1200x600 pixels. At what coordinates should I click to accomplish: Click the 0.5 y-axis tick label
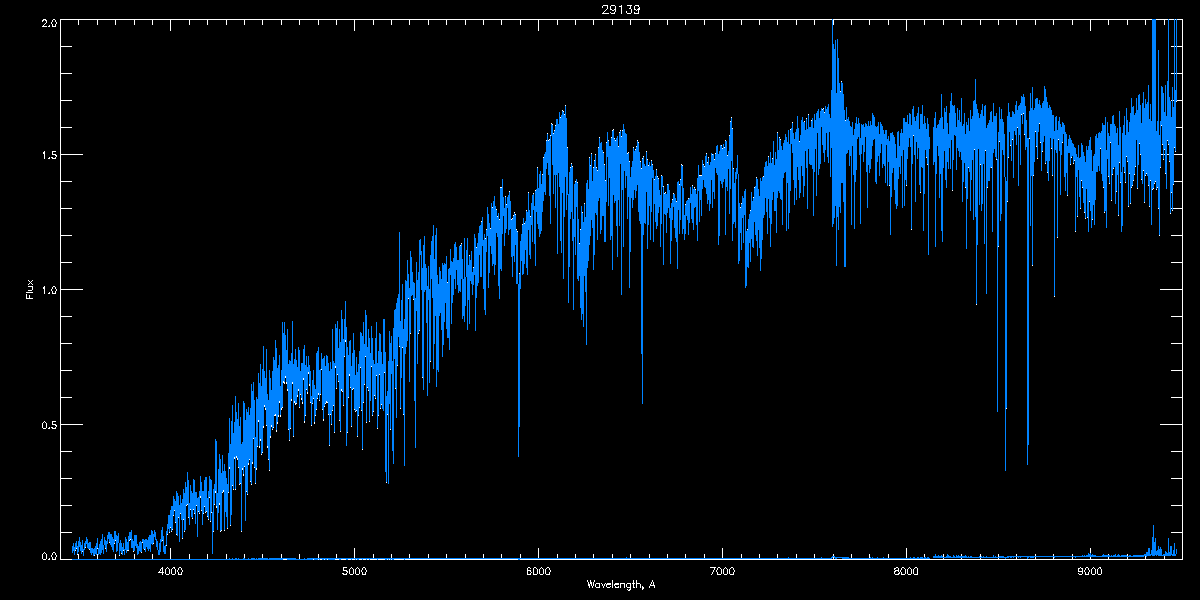pos(47,424)
